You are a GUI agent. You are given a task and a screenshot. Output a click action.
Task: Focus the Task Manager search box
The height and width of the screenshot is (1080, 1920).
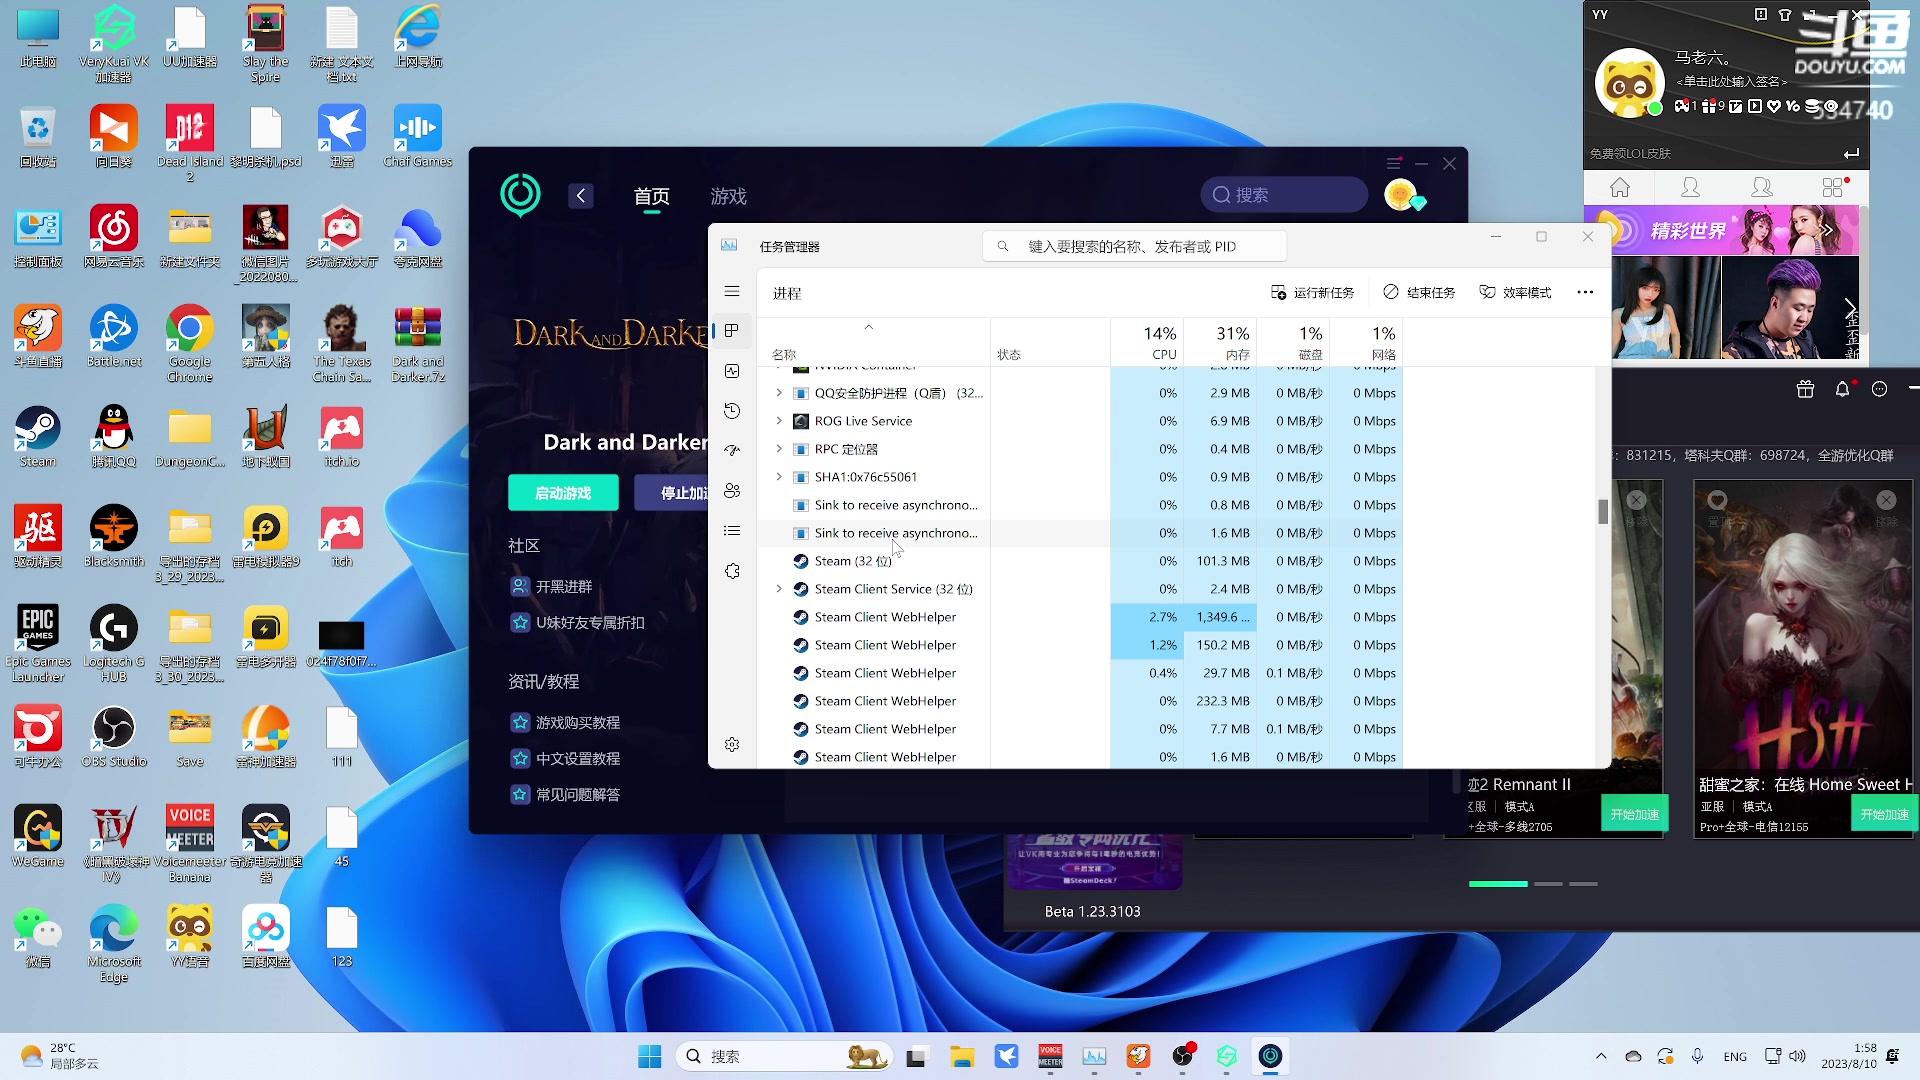tap(1134, 246)
